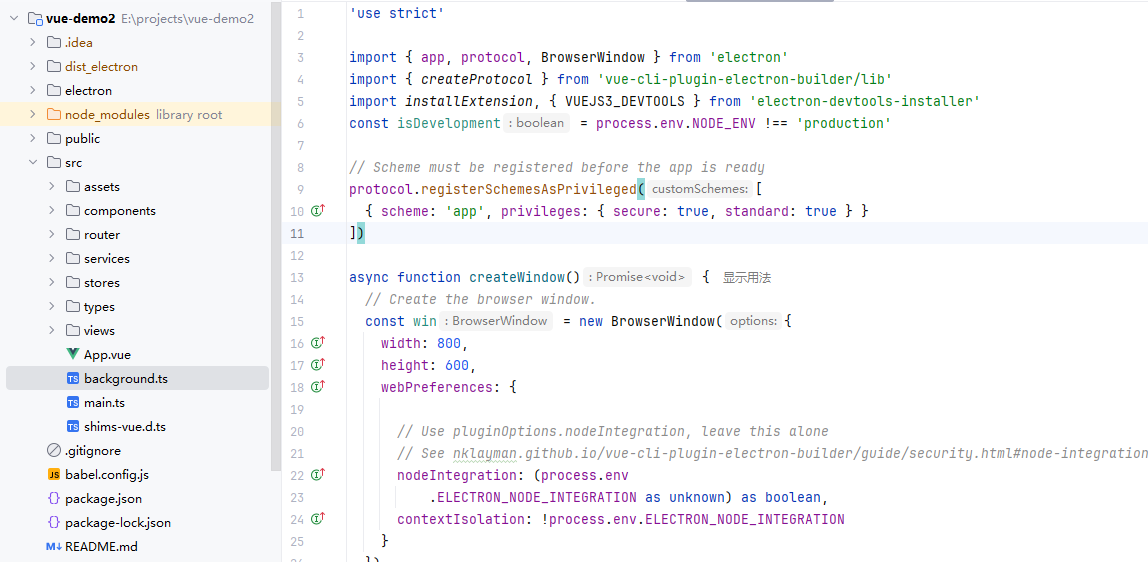Click the Vue icon beside App.vue
The width and height of the screenshot is (1148, 562).
click(x=73, y=355)
